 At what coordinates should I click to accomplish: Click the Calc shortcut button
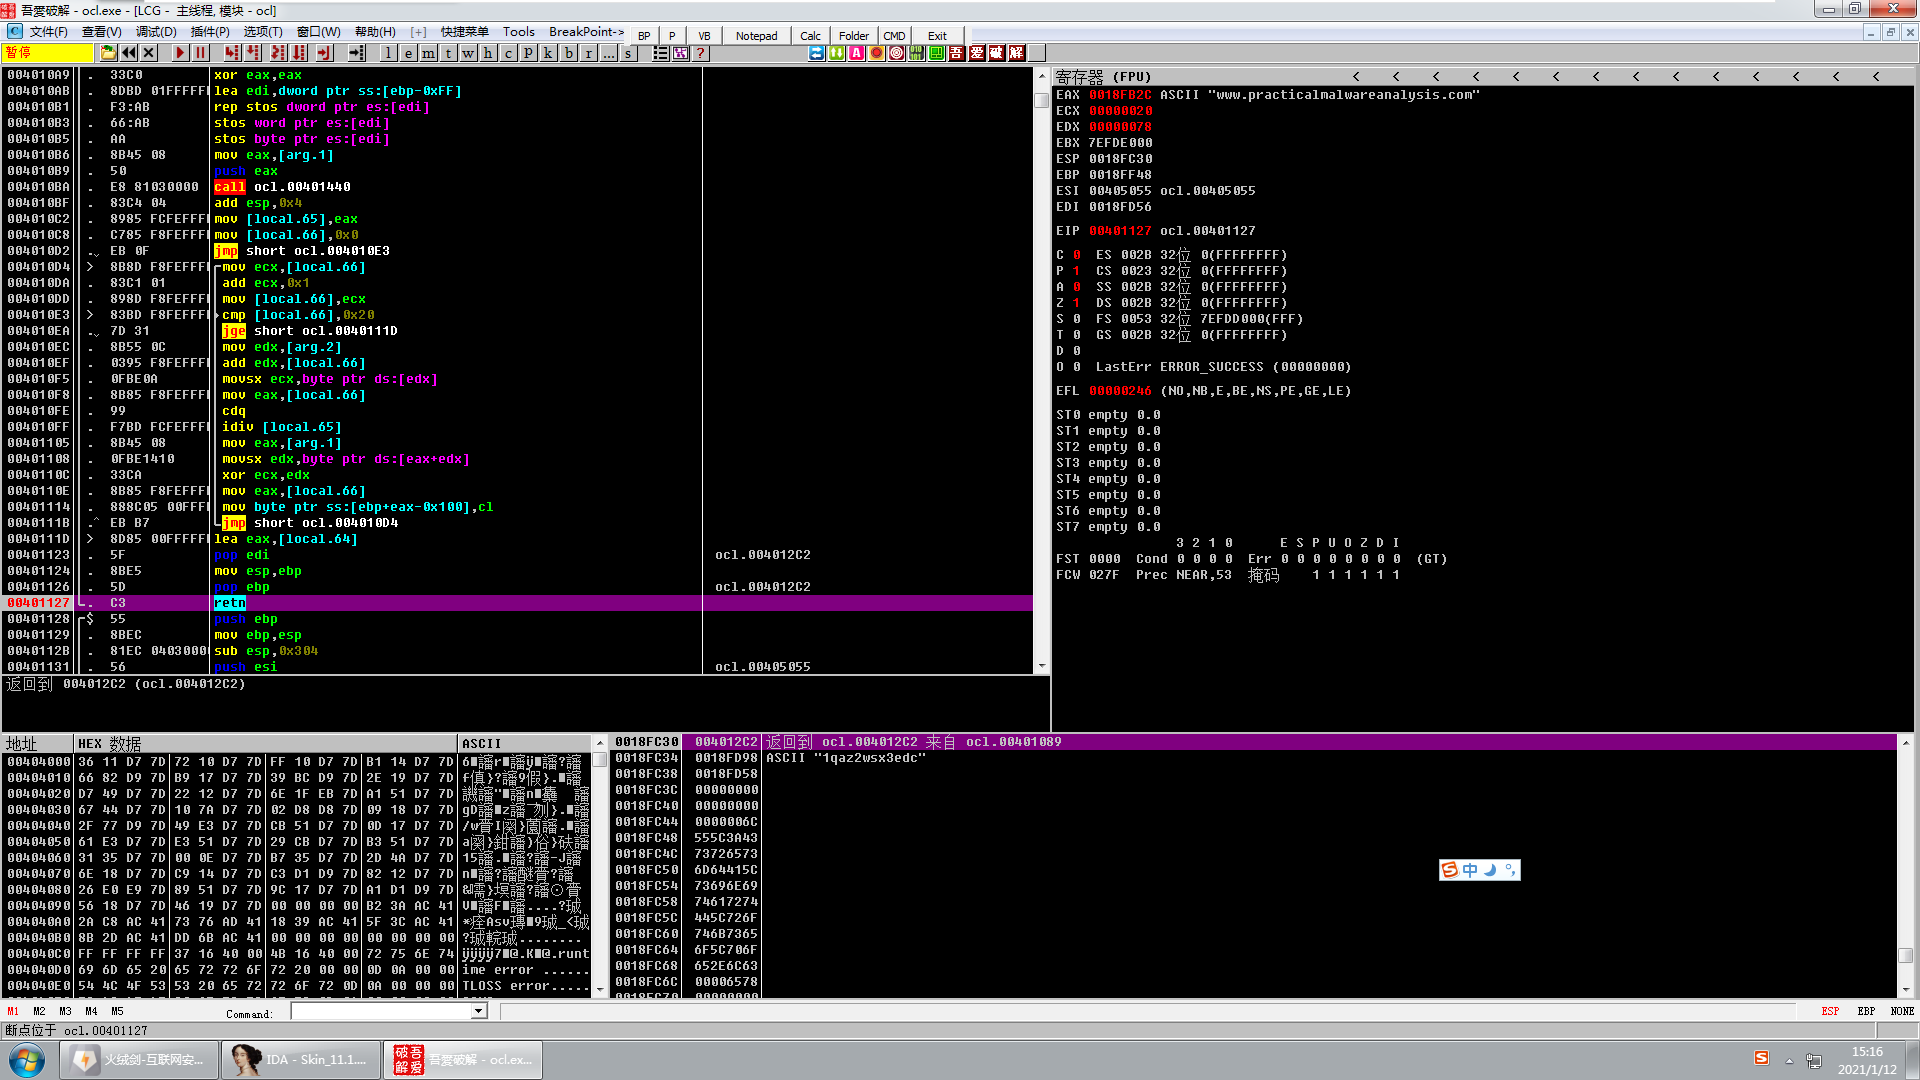810,35
